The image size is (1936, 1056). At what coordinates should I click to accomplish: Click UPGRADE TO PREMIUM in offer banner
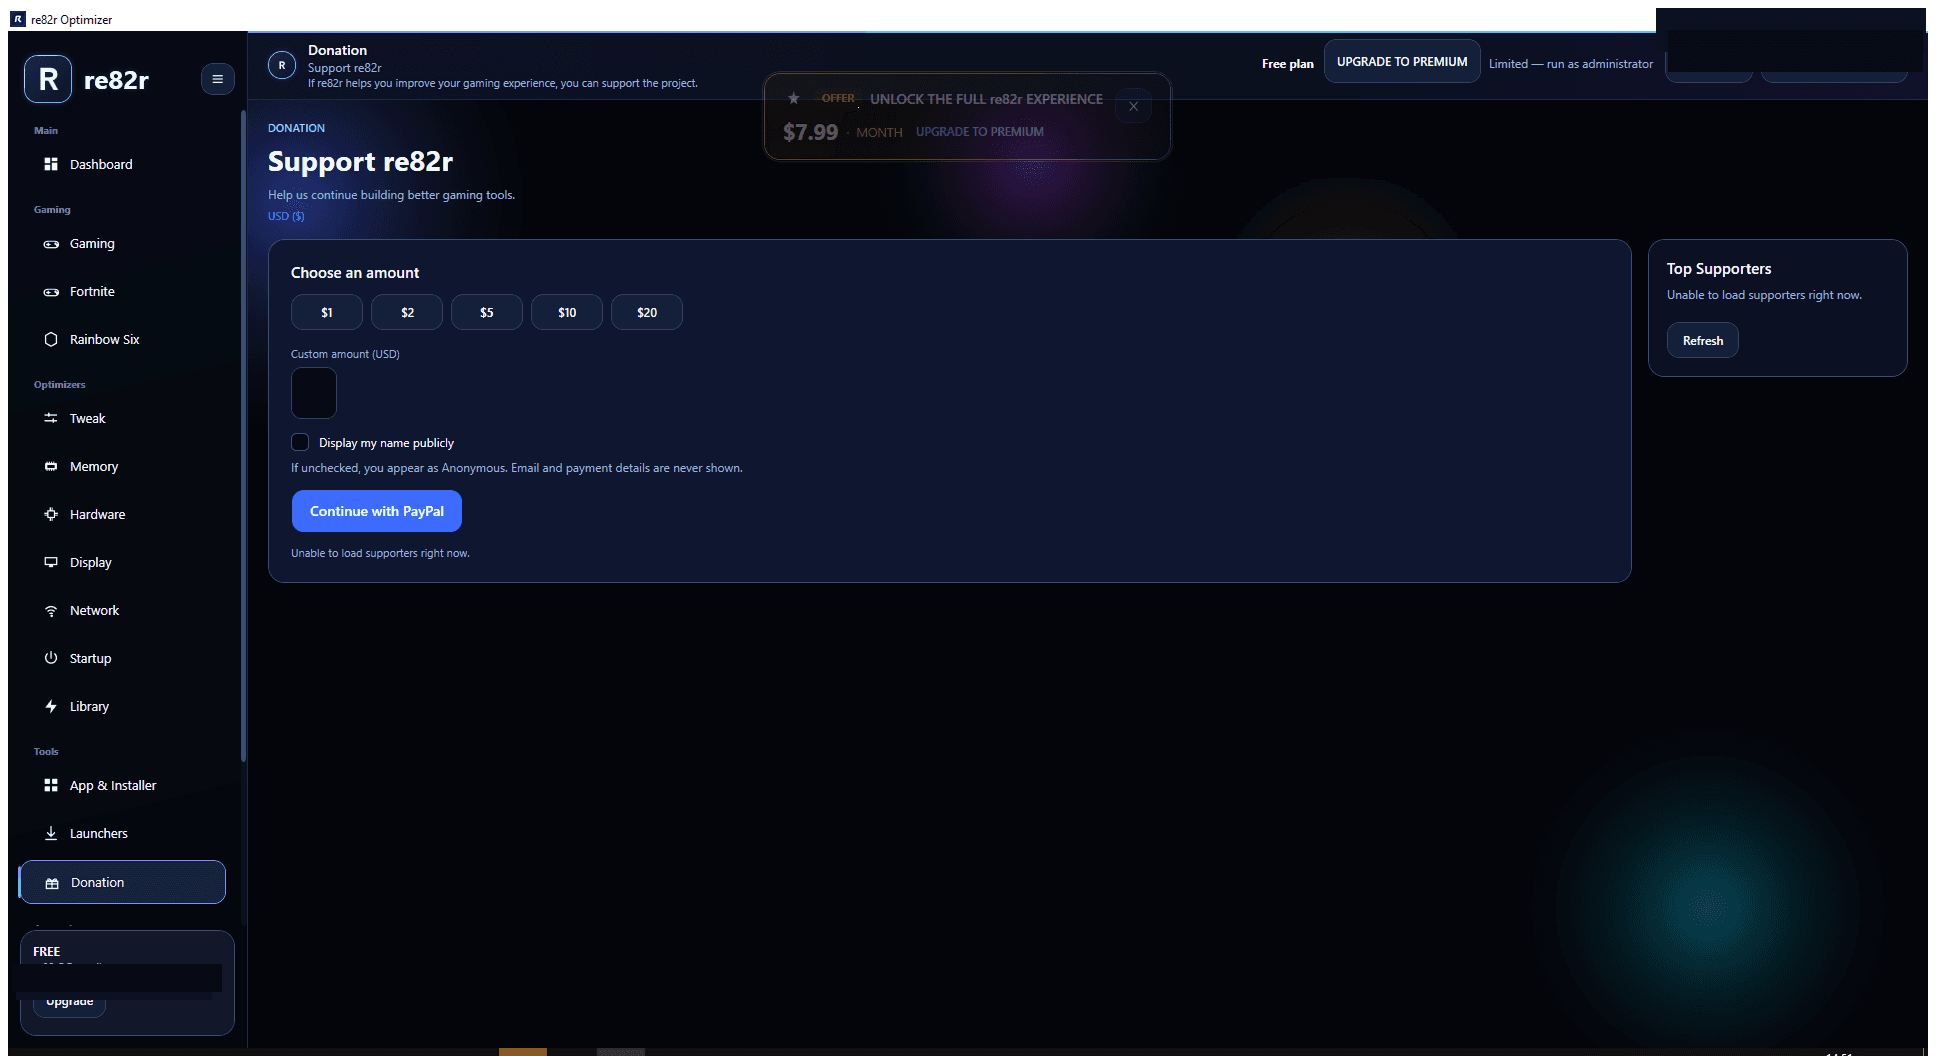pos(980,132)
